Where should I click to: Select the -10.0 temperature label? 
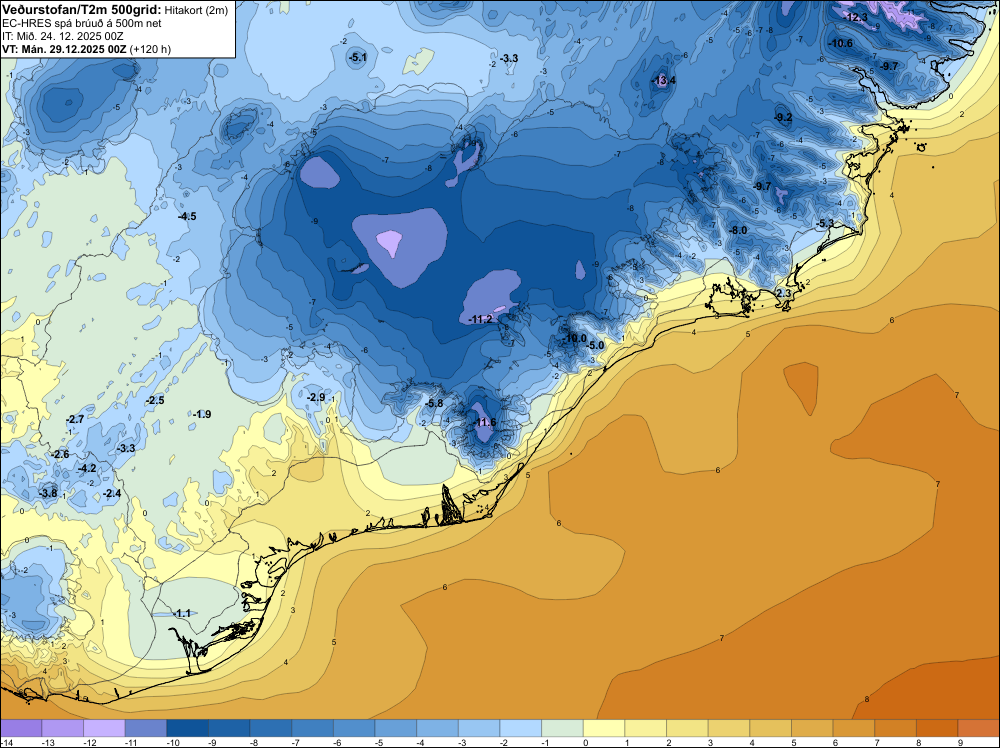pos(575,338)
